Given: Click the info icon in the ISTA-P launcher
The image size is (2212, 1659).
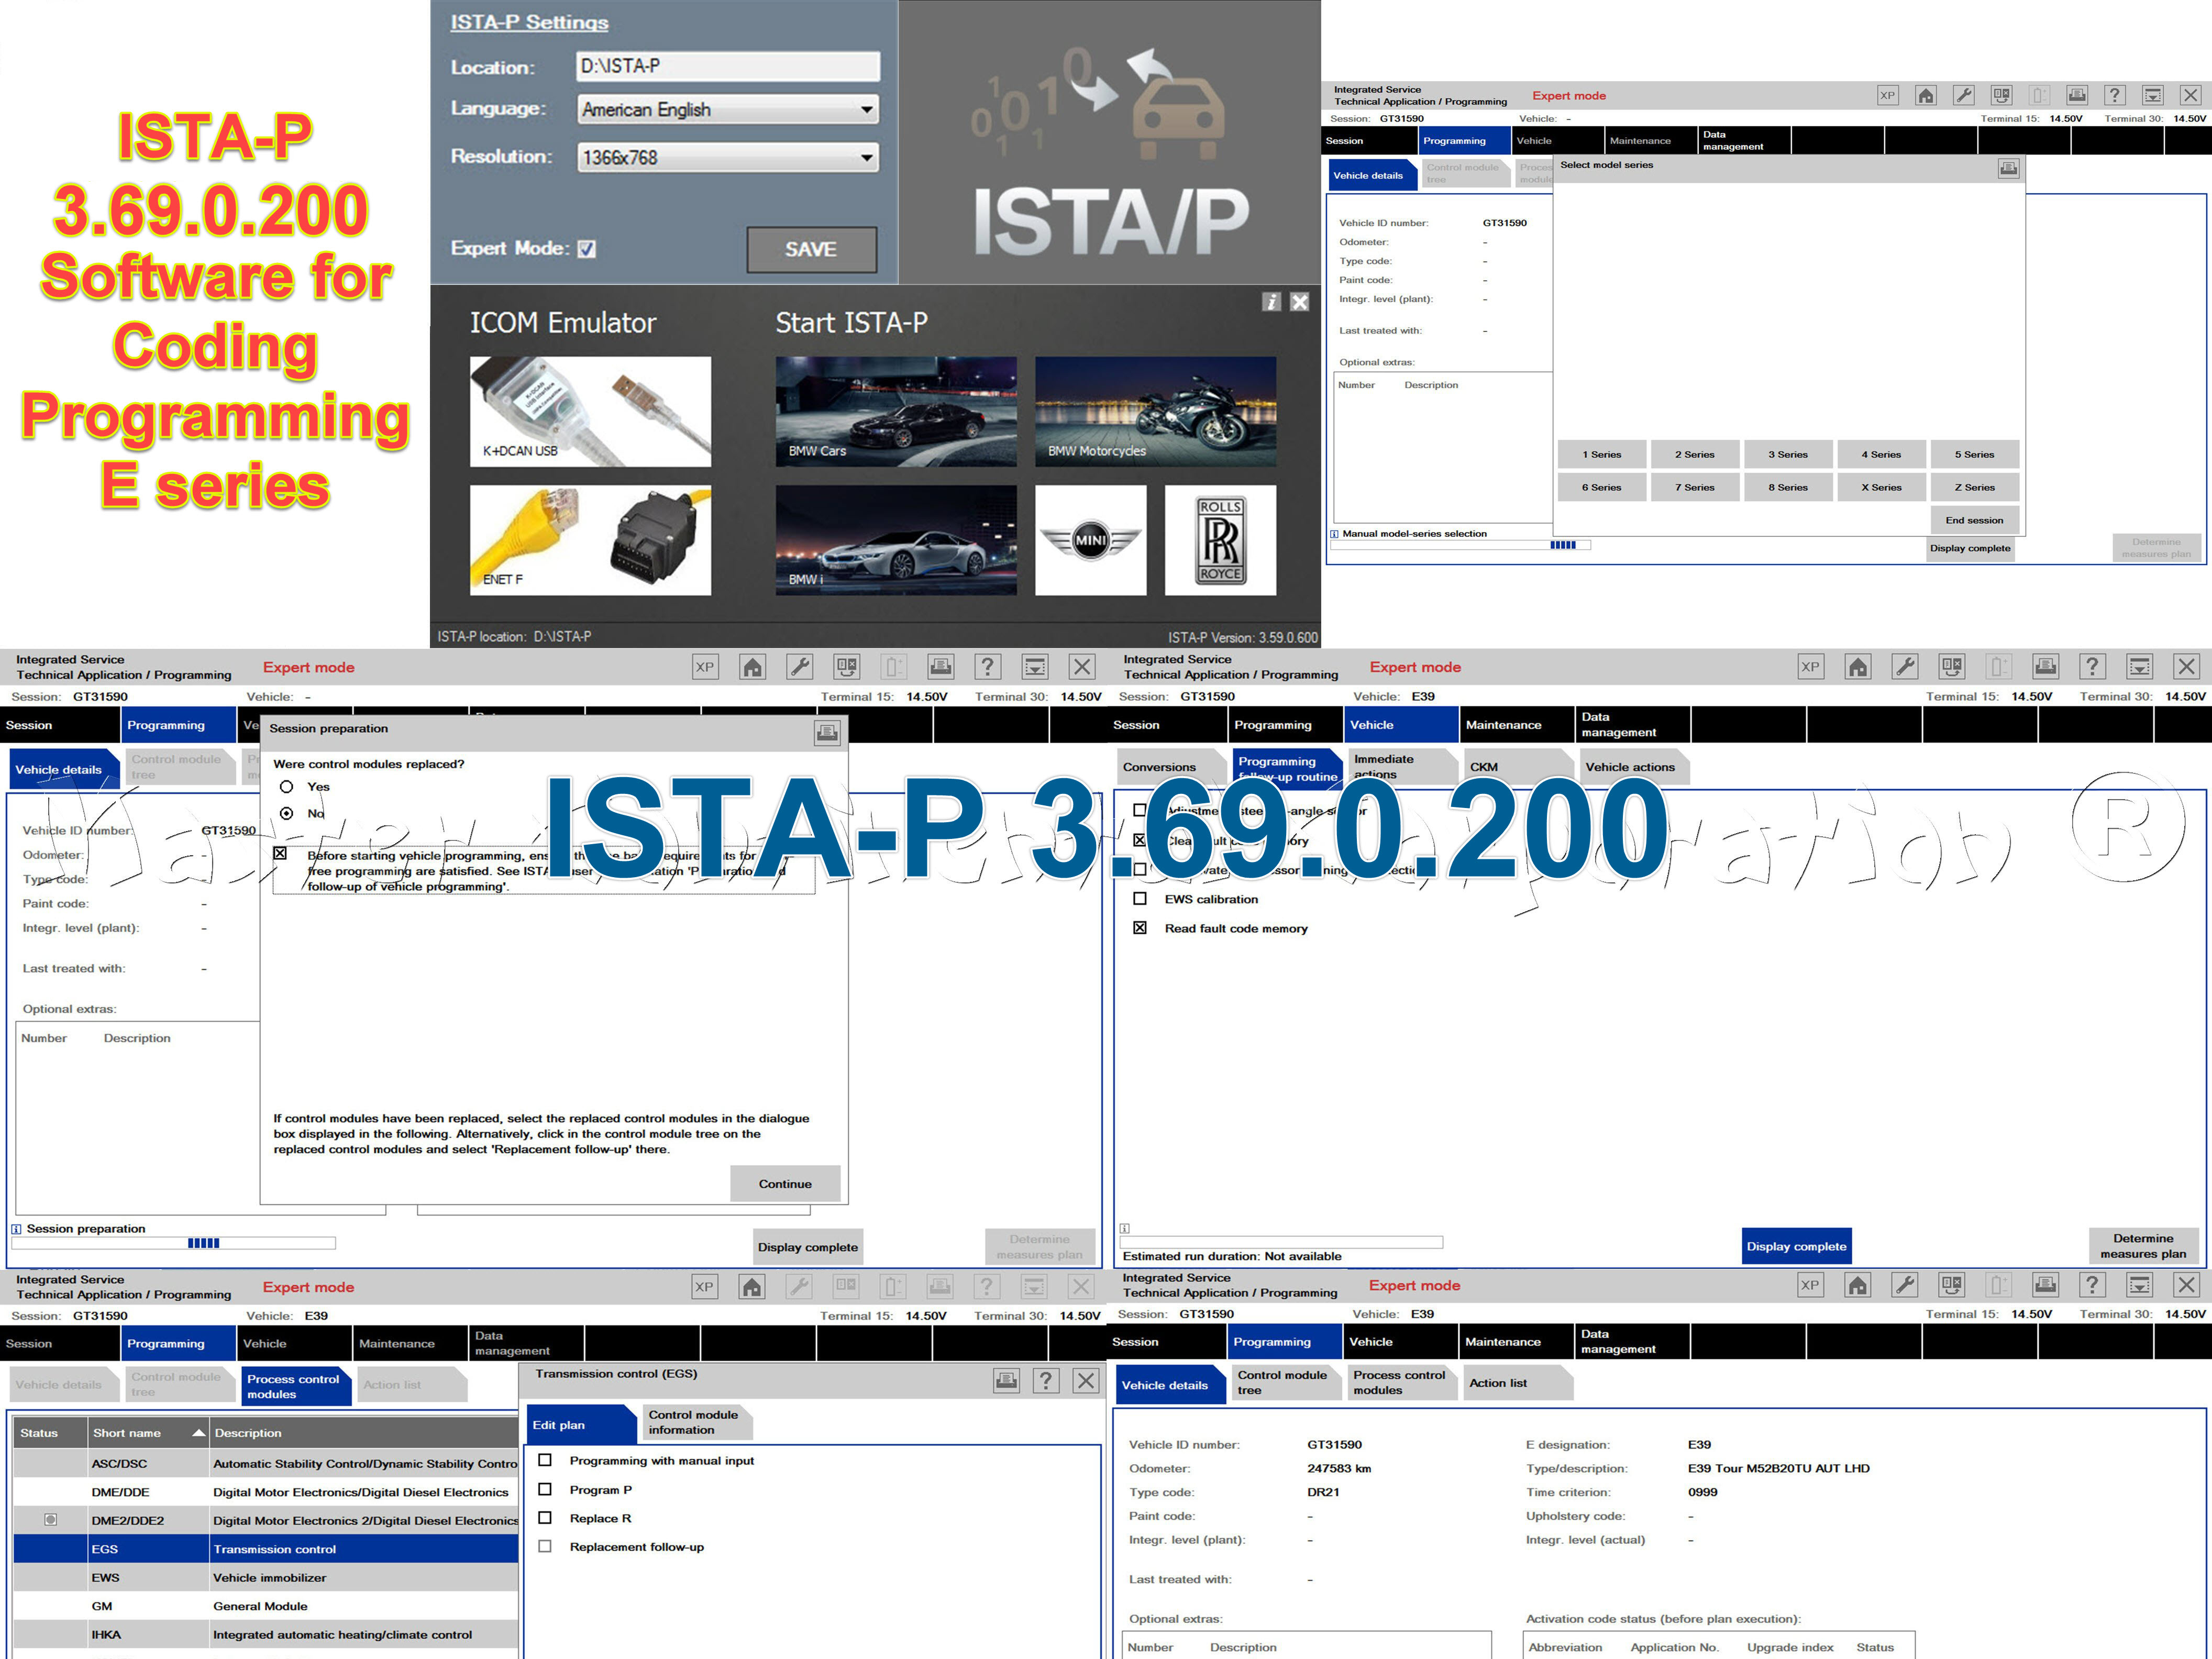Looking at the screenshot, I should point(1271,302).
